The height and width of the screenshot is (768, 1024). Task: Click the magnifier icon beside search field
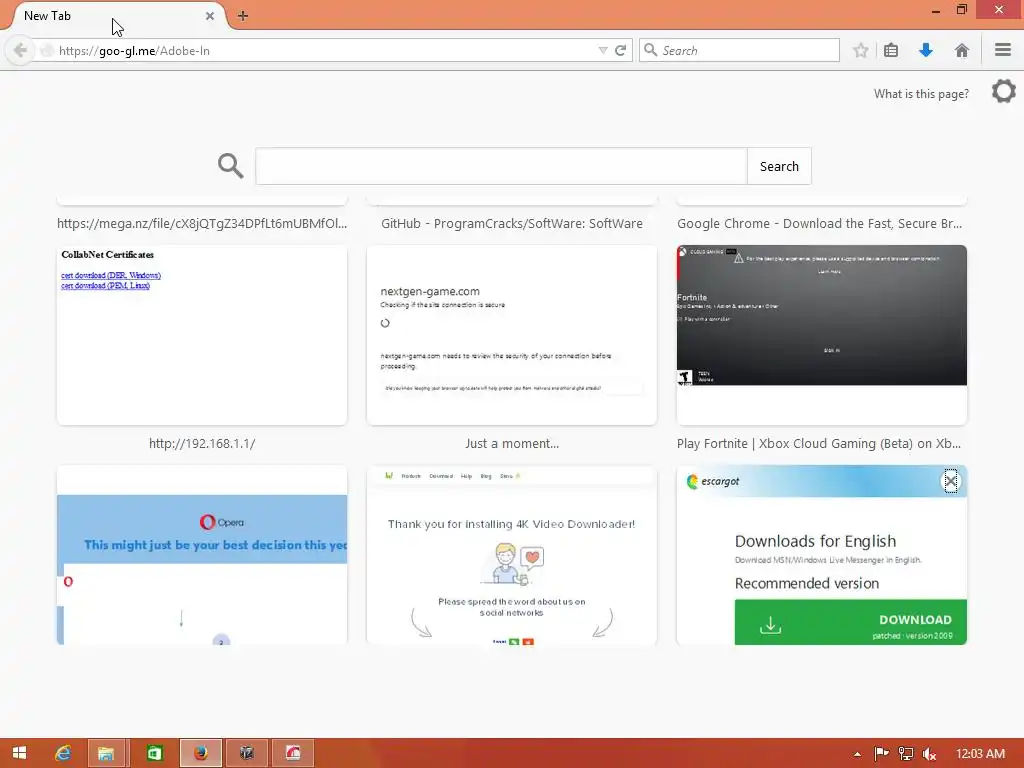[x=231, y=166]
